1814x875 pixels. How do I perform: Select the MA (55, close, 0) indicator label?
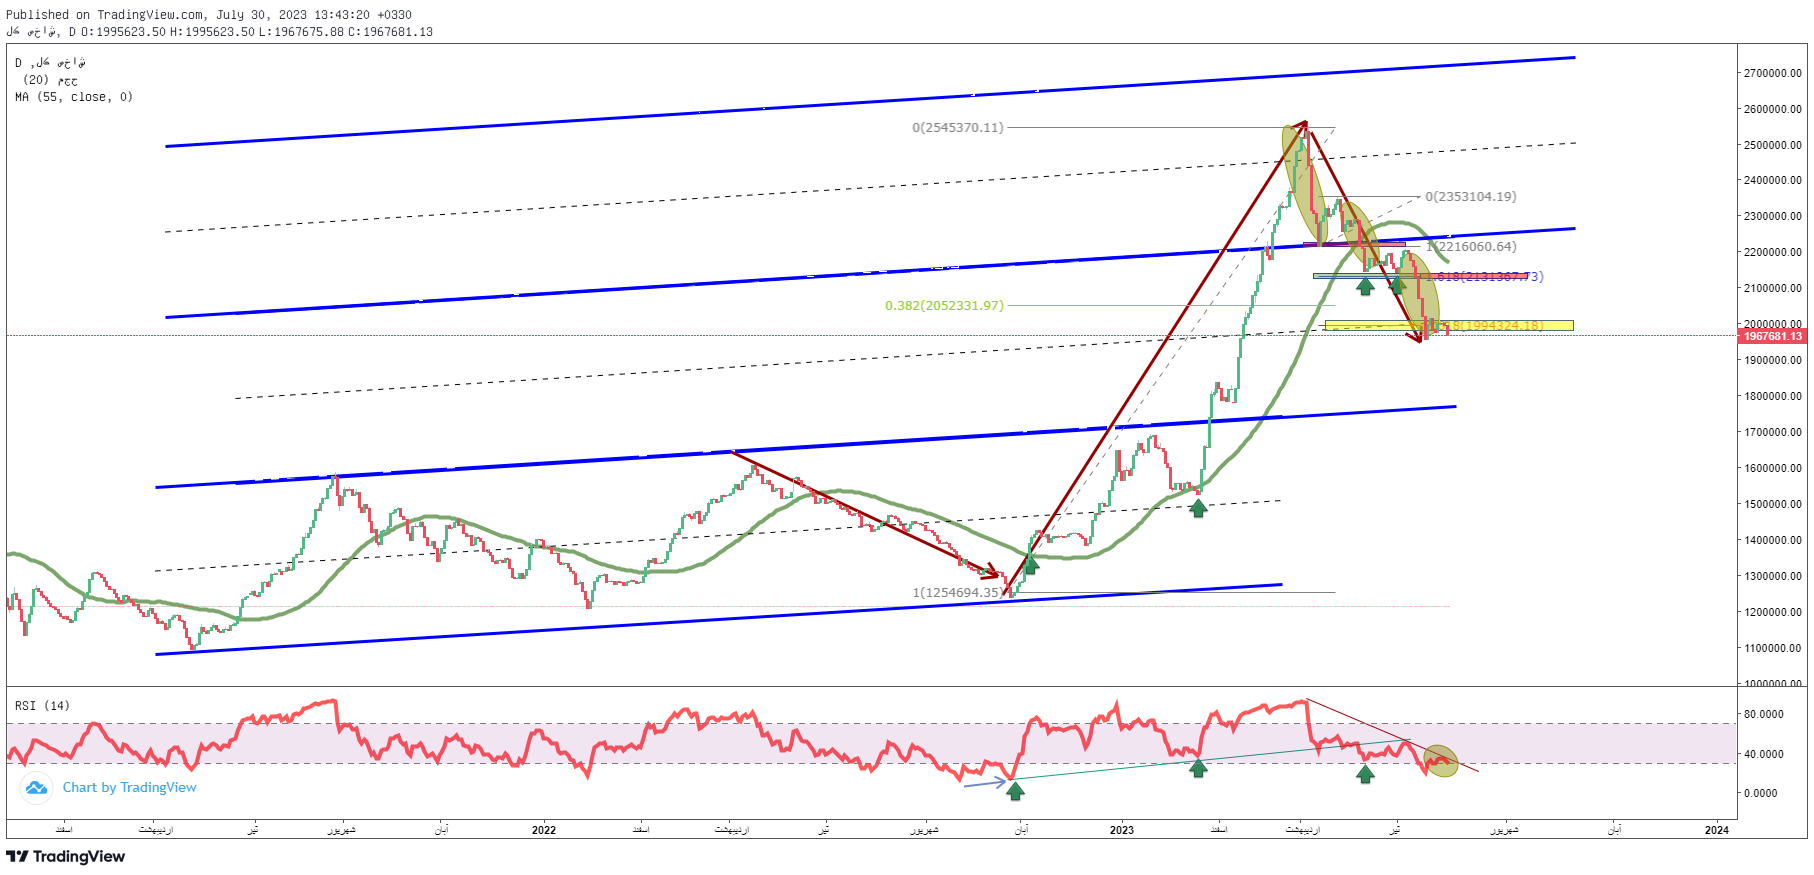74,97
